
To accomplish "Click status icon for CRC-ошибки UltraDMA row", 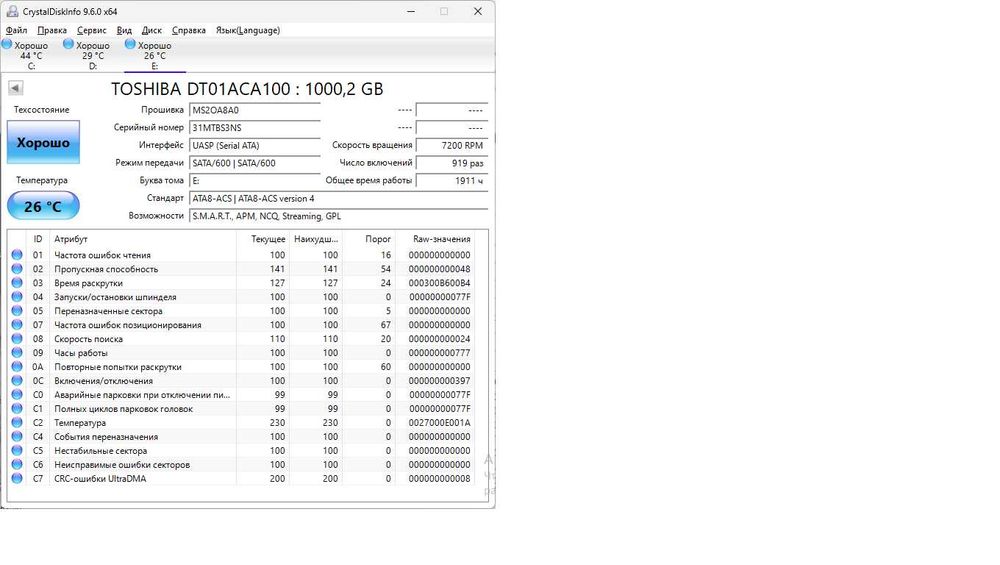I will (17, 478).
